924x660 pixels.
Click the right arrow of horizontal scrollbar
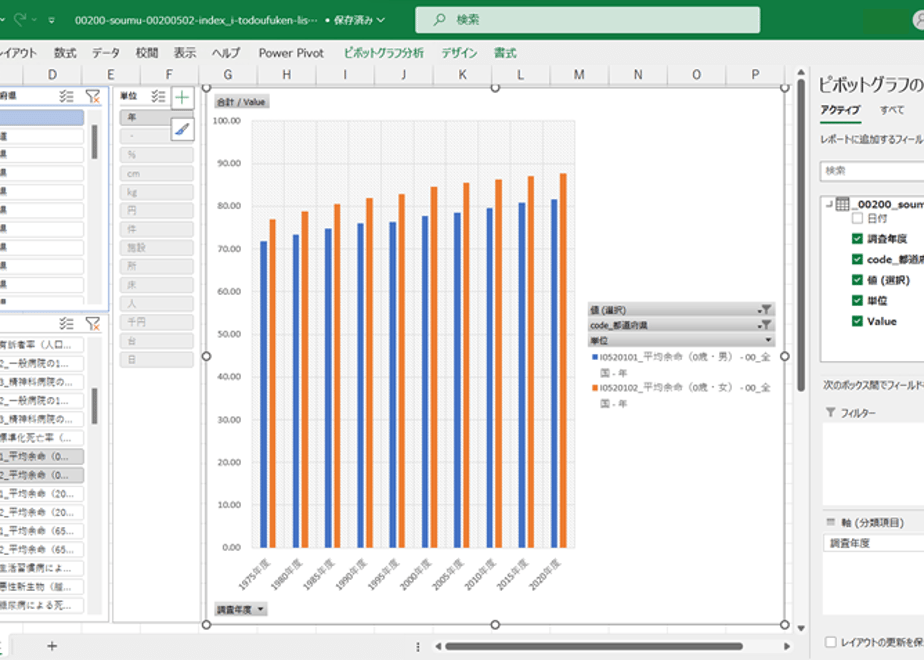(787, 646)
